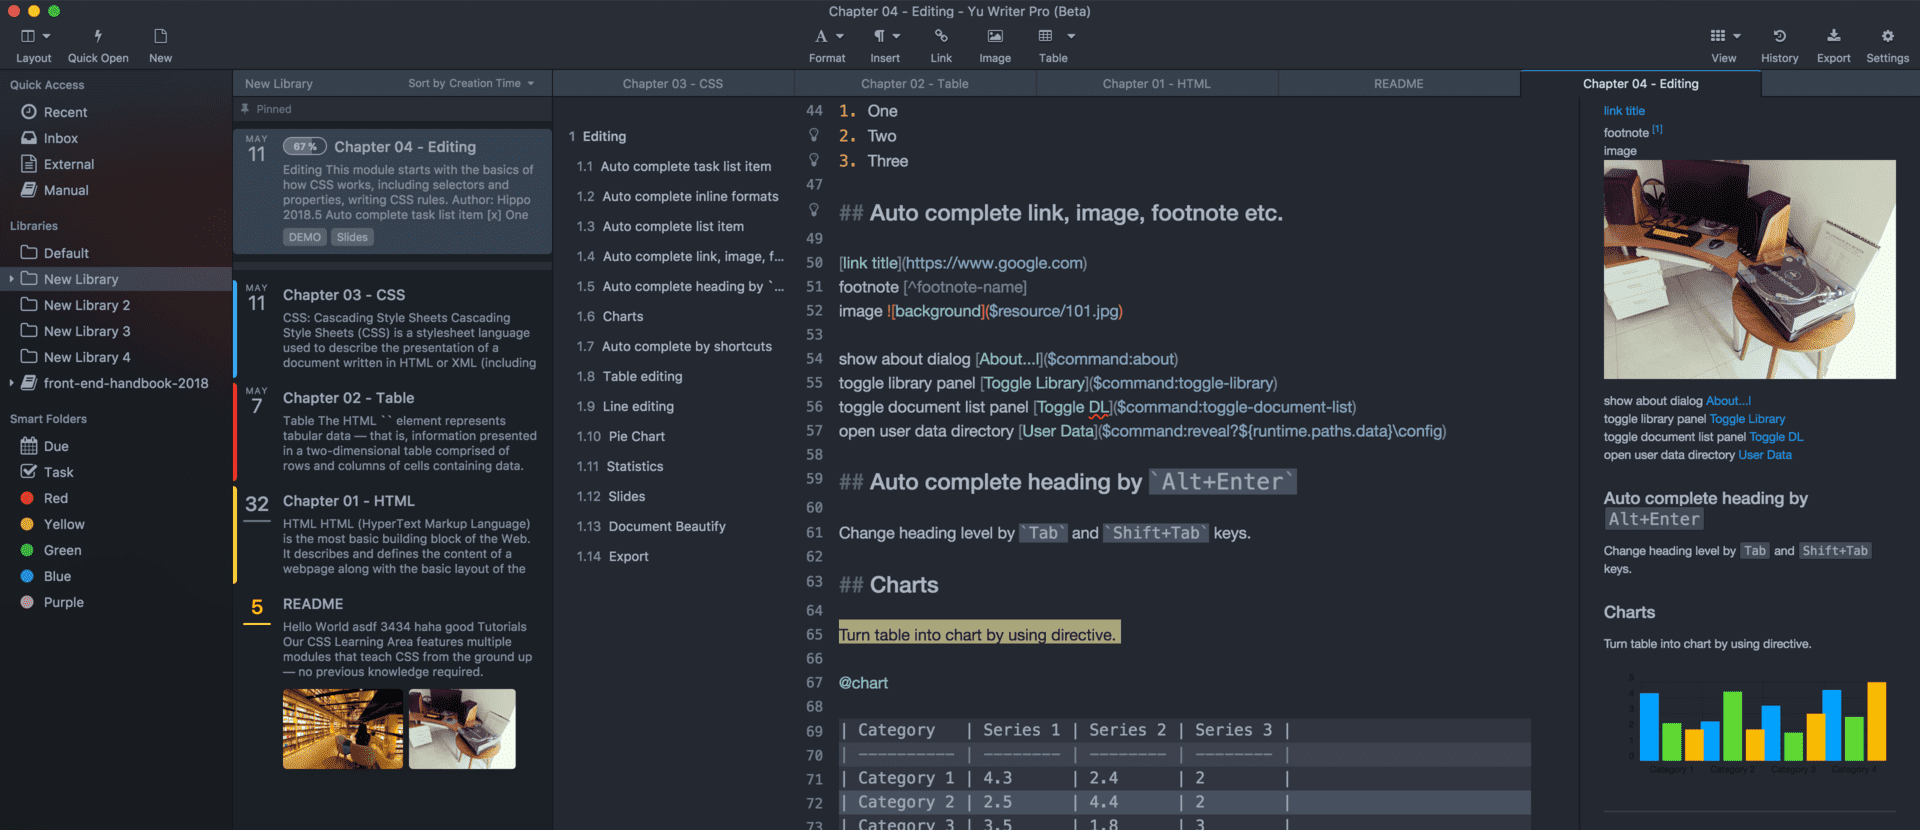This screenshot has width=1920, height=830.
Task: Jump to outline item 1.6 Charts
Action: tap(610, 316)
